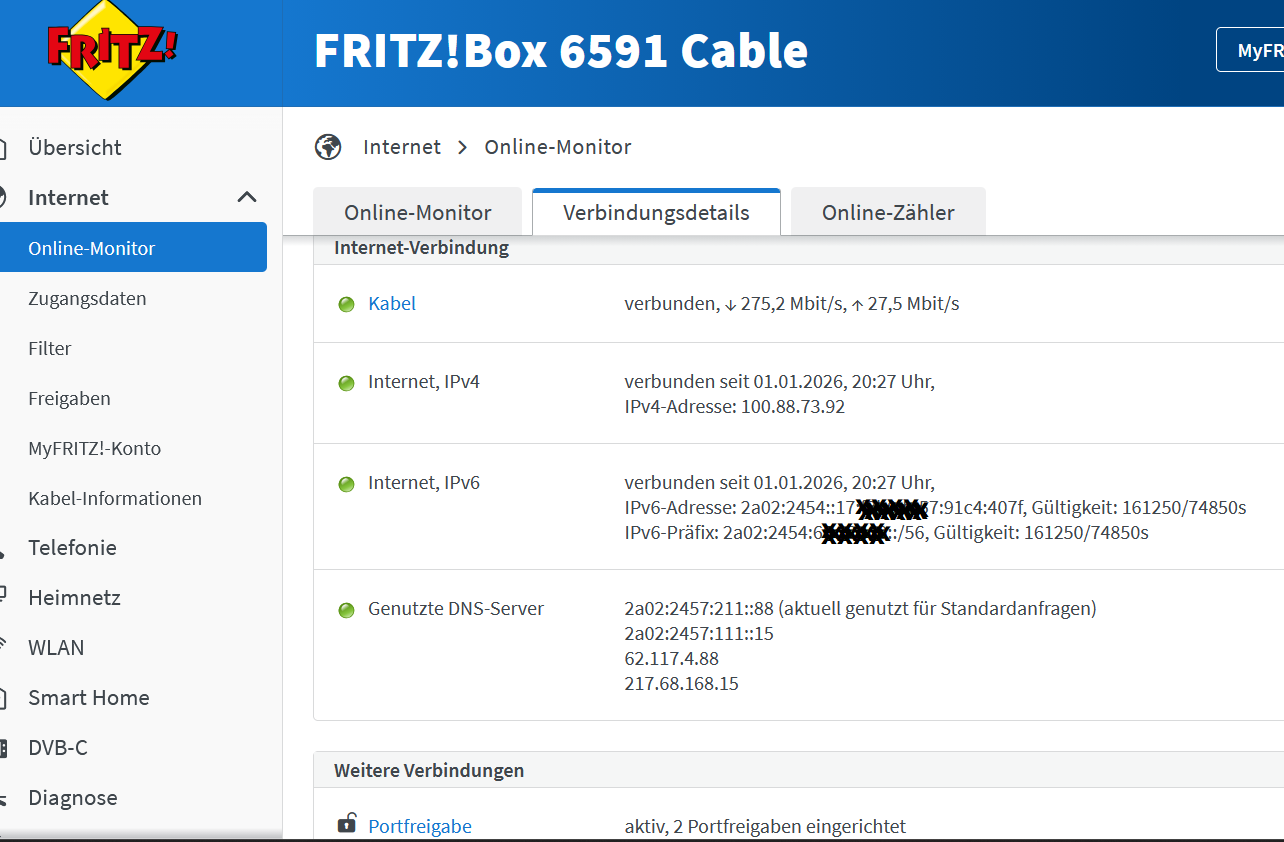Viewport: 1284px width, 842px height.
Task: Click the FRITZ! logo
Action: point(113,50)
